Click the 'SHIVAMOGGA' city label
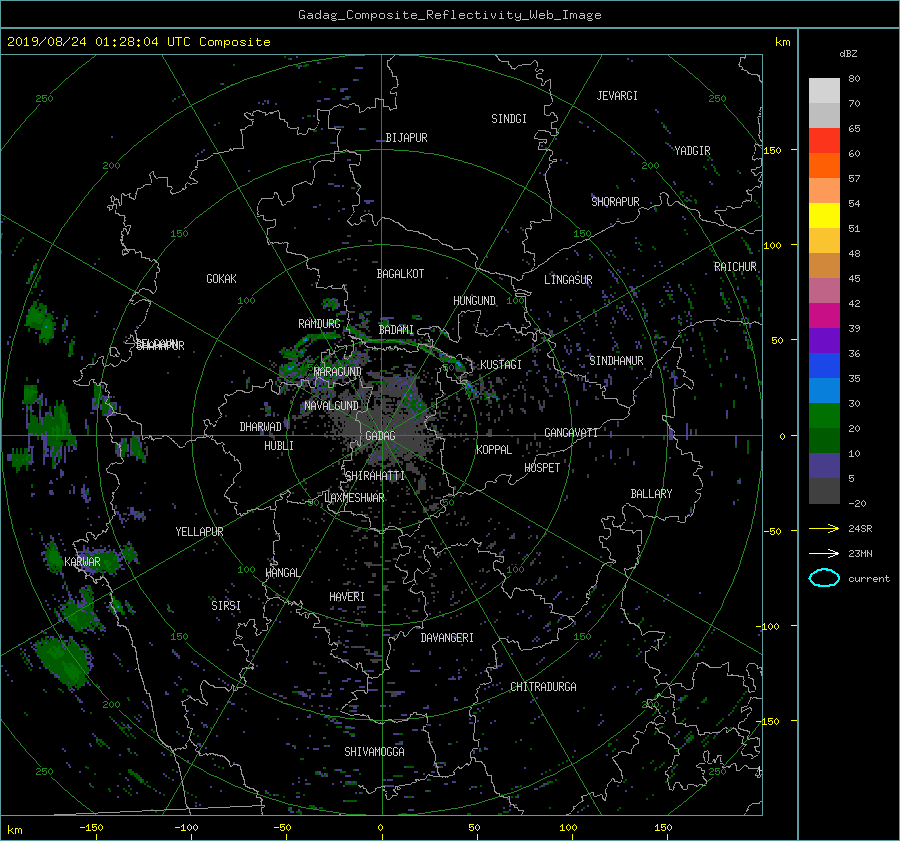 (374, 752)
